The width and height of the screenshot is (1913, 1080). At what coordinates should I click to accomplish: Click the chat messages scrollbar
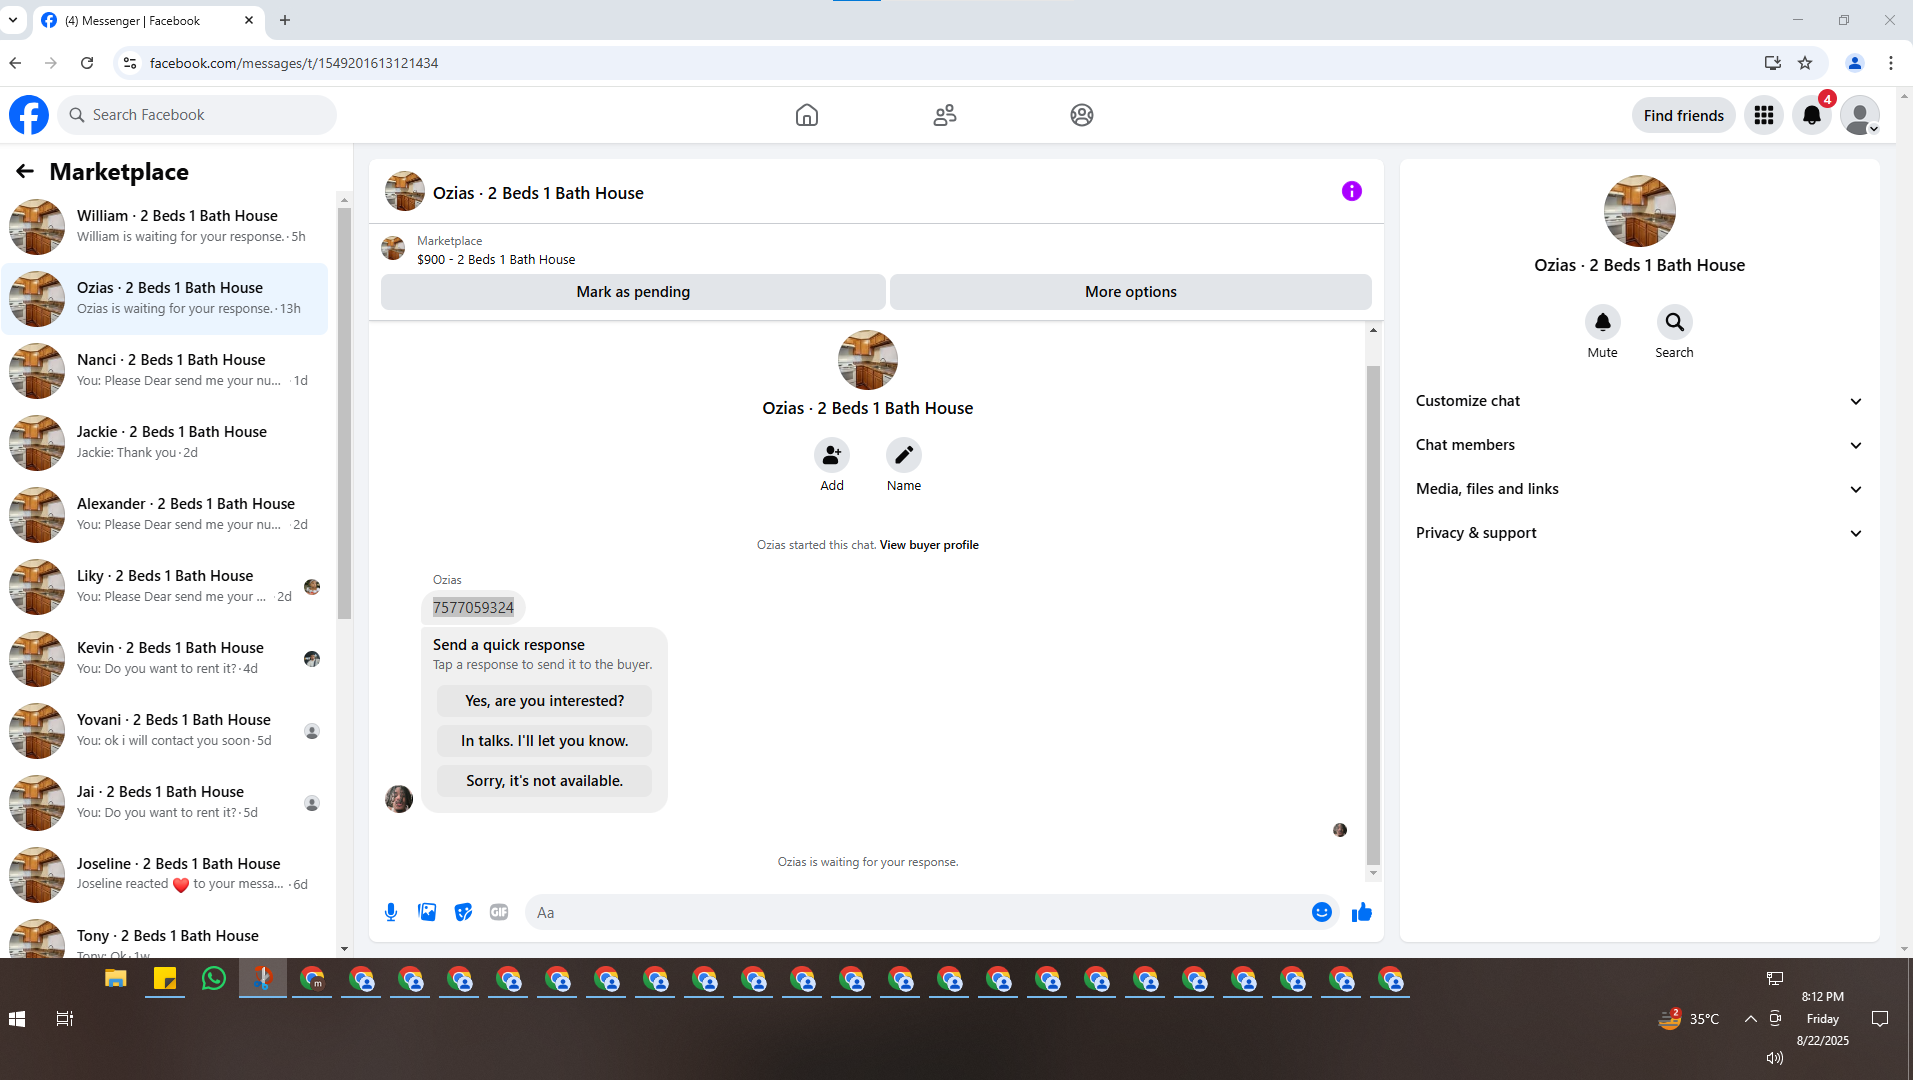(1372, 614)
